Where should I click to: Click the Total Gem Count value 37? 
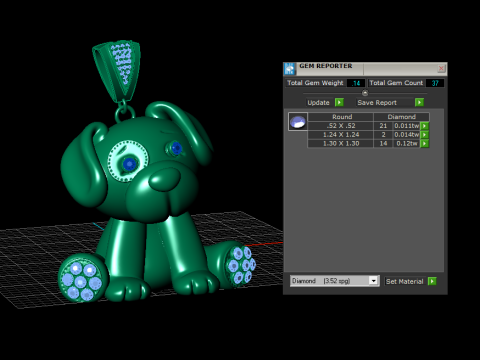click(x=435, y=83)
